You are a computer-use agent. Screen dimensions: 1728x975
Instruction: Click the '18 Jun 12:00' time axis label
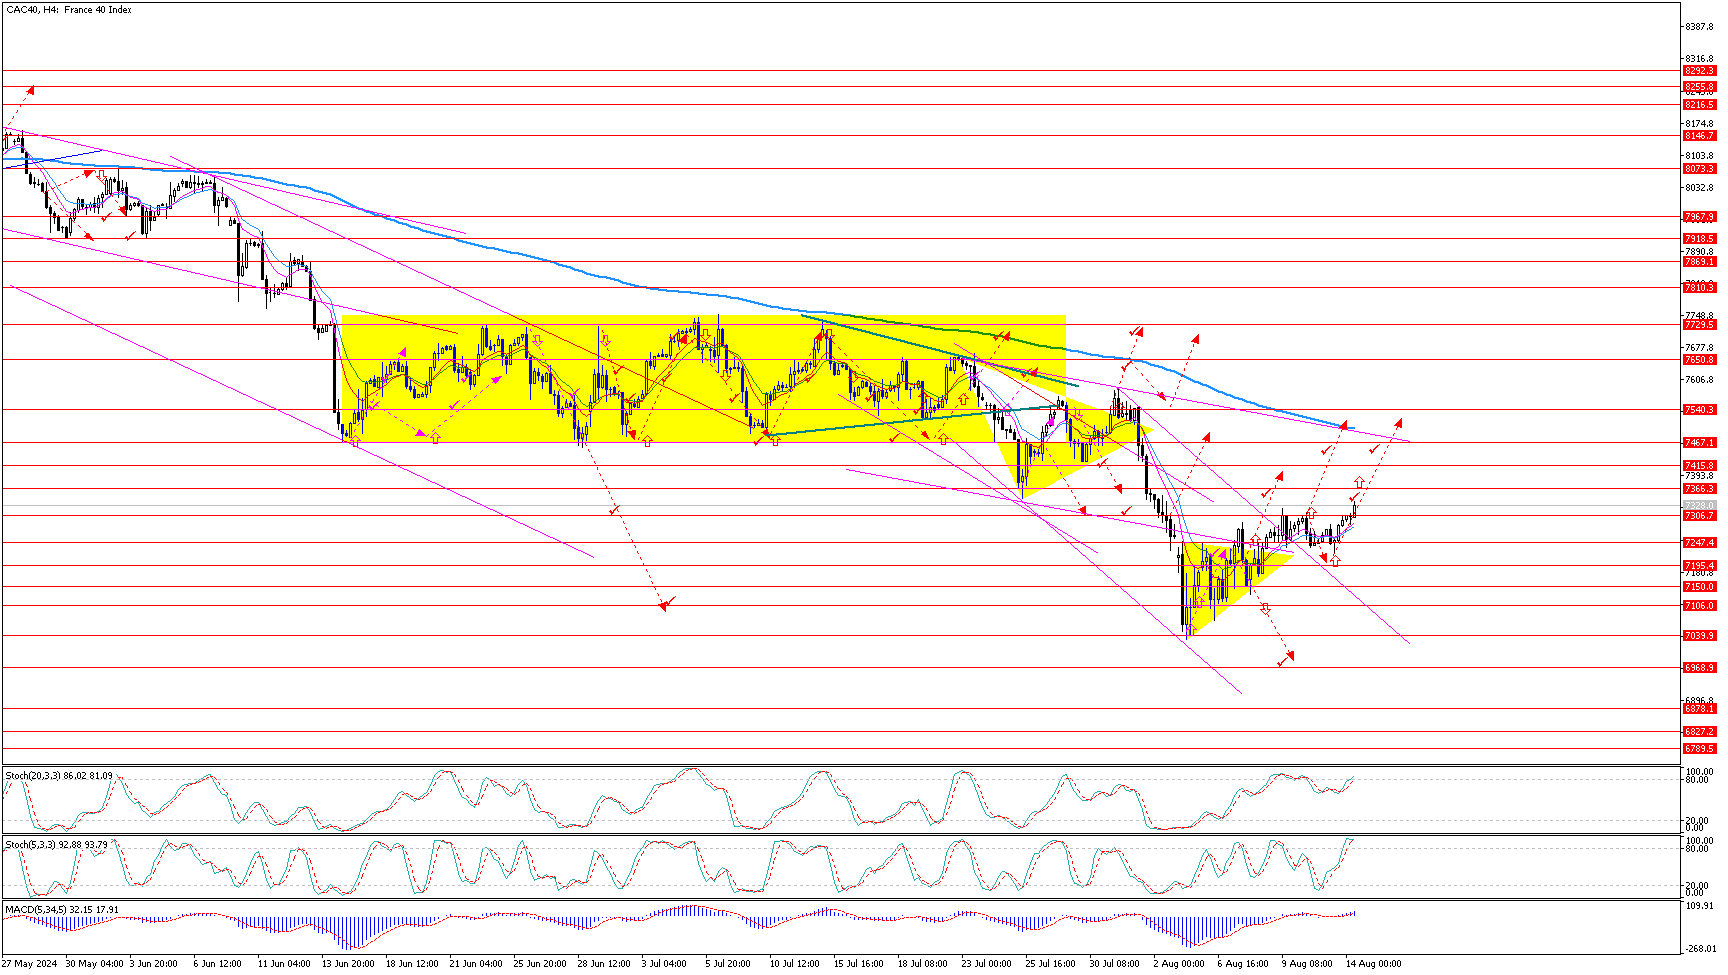tap(412, 964)
